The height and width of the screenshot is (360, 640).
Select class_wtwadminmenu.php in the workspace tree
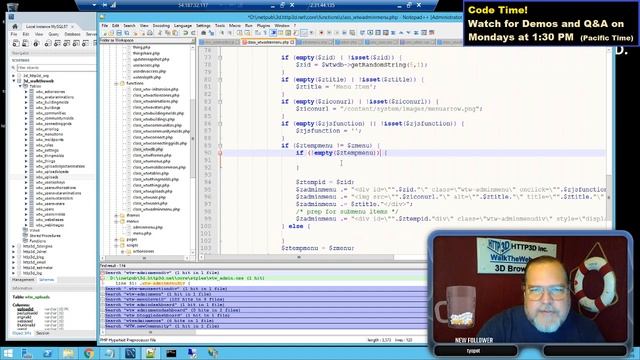(156, 209)
